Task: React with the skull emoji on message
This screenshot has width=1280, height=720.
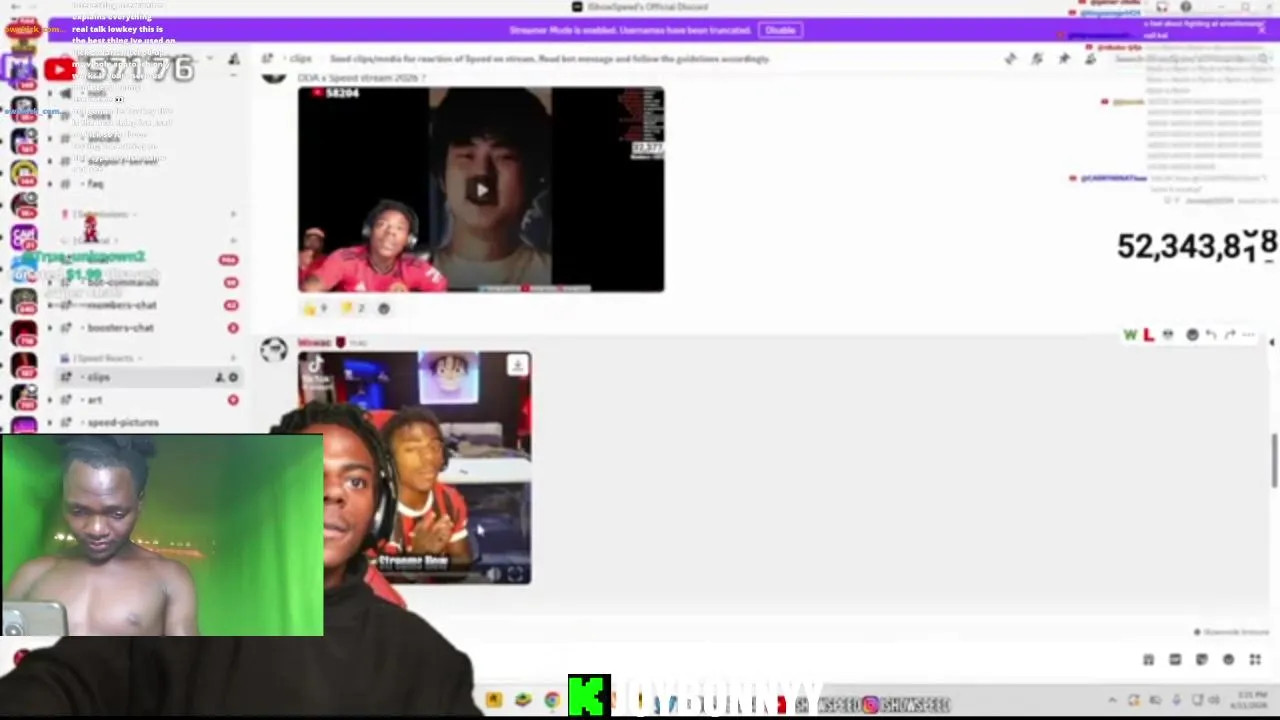Action: (x=1167, y=335)
